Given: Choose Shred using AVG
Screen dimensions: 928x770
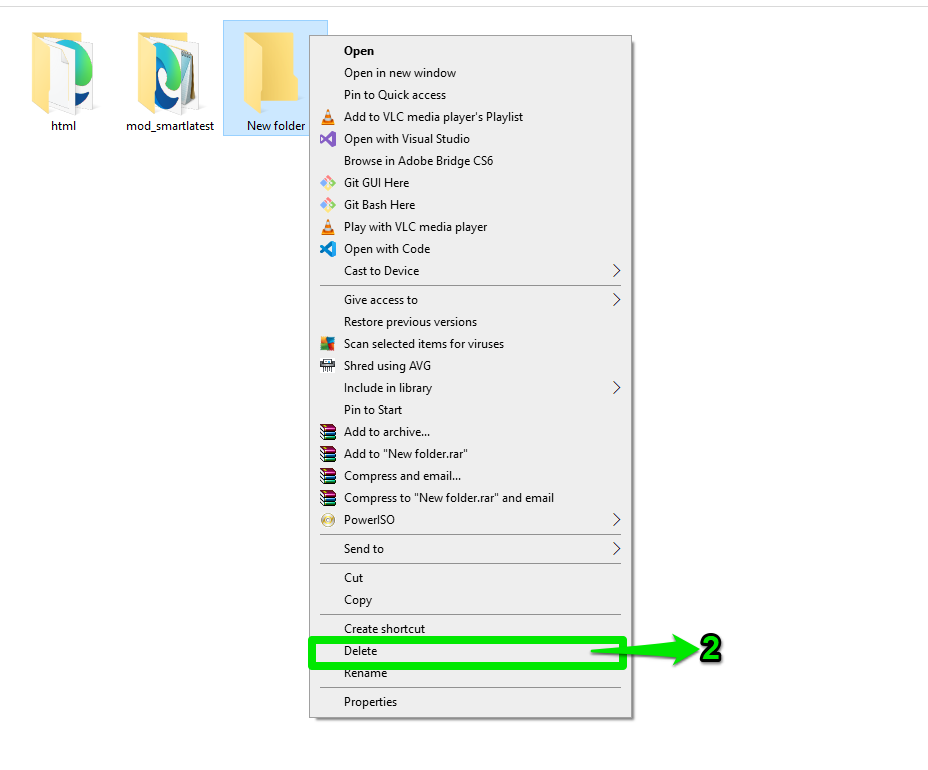Looking at the screenshot, I should point(471,366).
